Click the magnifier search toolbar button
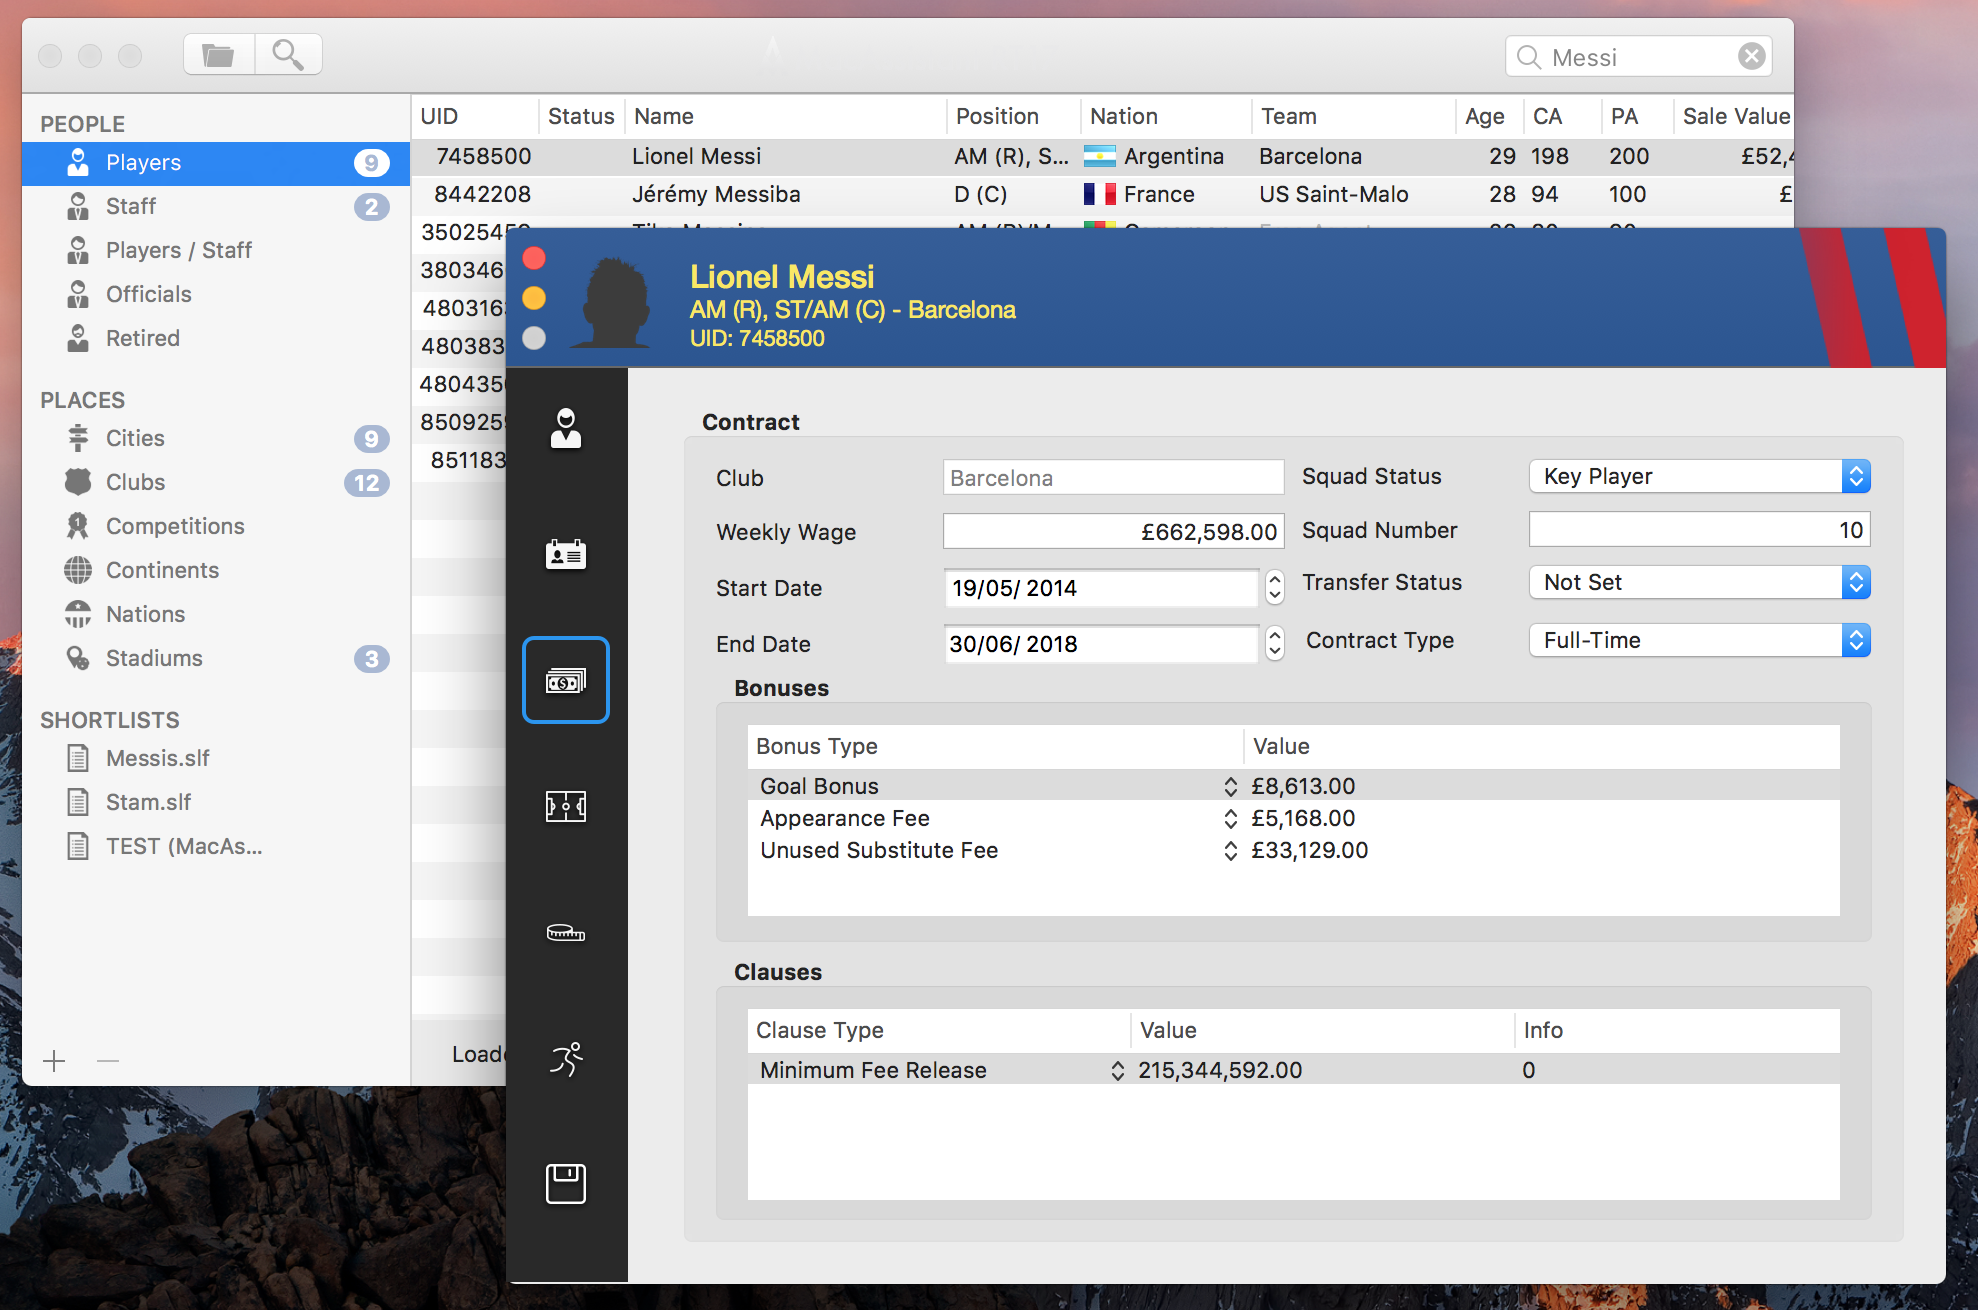Viewport: 1978px width, 1310px height. pyautogui.click(x=288, y=55)
